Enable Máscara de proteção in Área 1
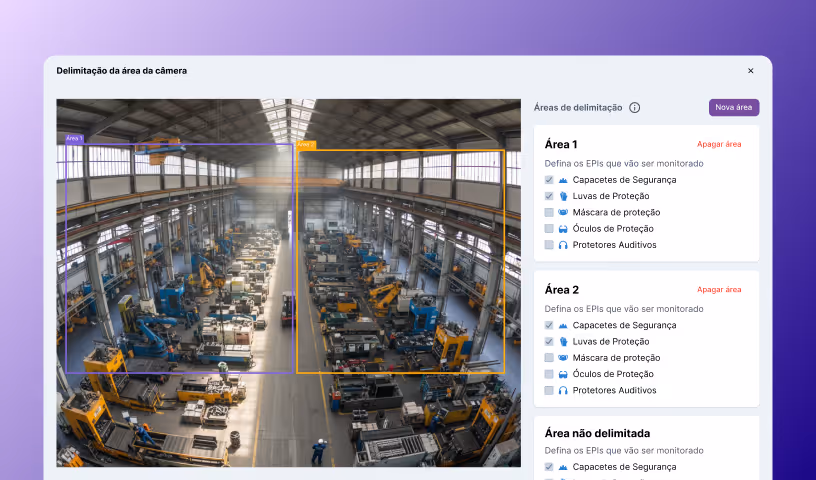 point(549,212)
